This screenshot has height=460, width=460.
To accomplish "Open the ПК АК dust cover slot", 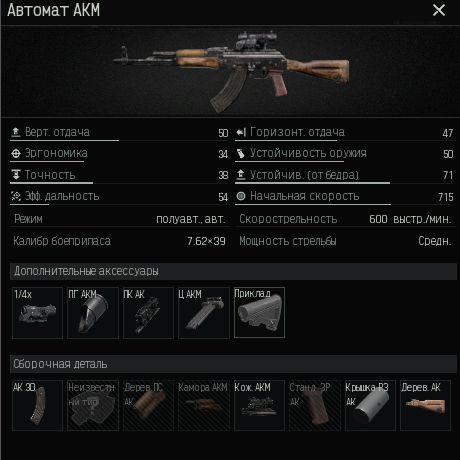I will click(x=148, y=313).
